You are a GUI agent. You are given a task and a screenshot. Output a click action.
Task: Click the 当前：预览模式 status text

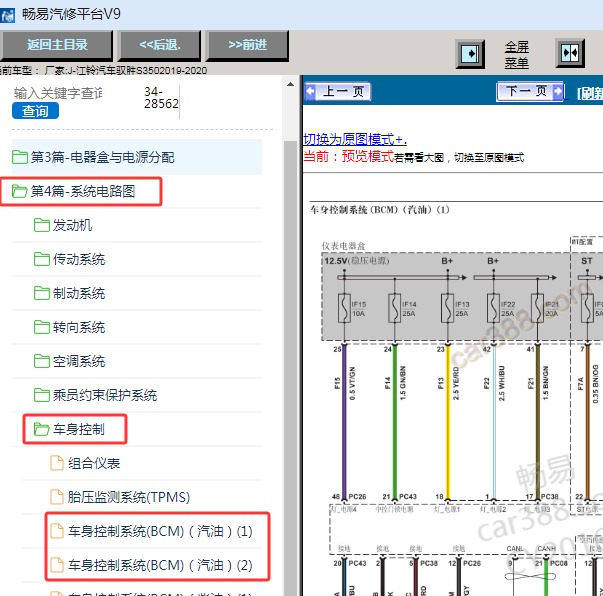click(x=348, y=157)
